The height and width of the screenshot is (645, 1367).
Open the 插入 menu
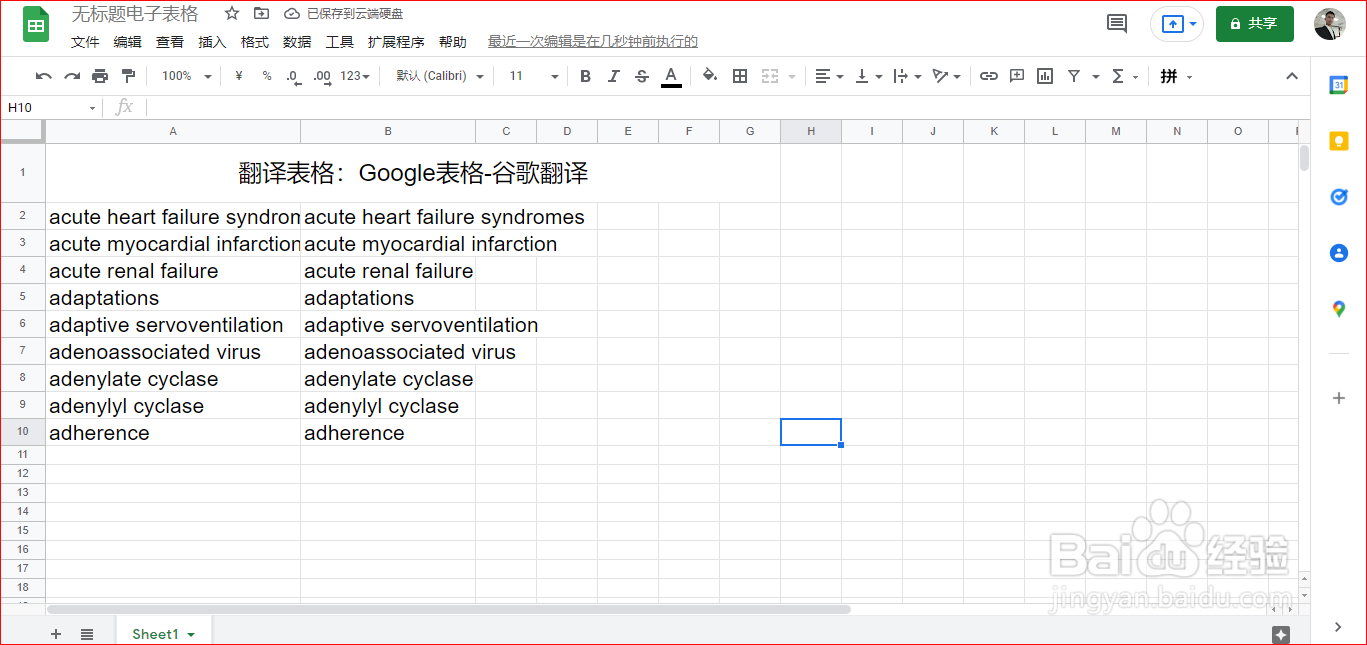[x=212, y=42]
